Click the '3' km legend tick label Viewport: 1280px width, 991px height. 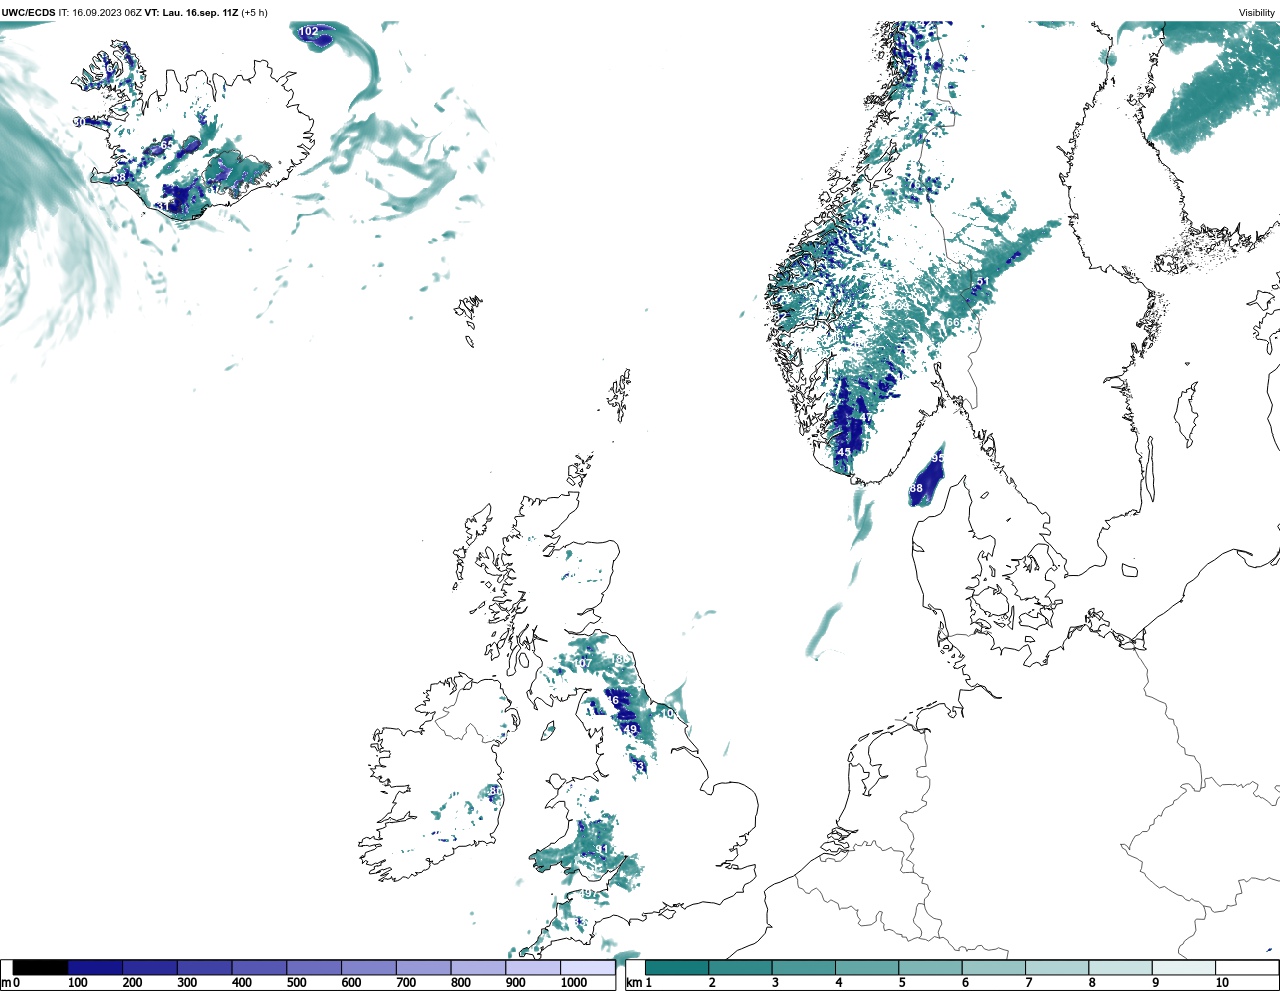click(x=775, y=983)
